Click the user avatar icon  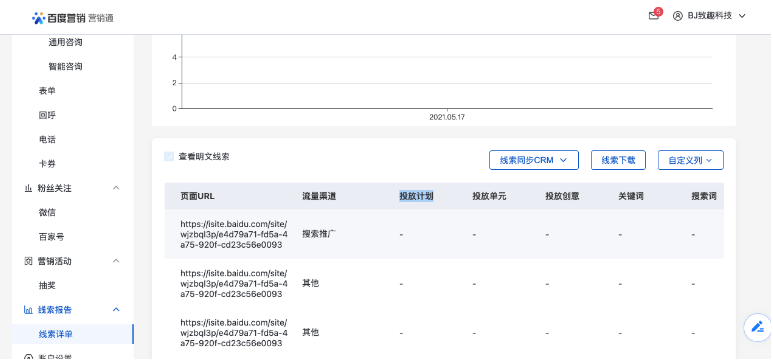[x=678, y=16]
